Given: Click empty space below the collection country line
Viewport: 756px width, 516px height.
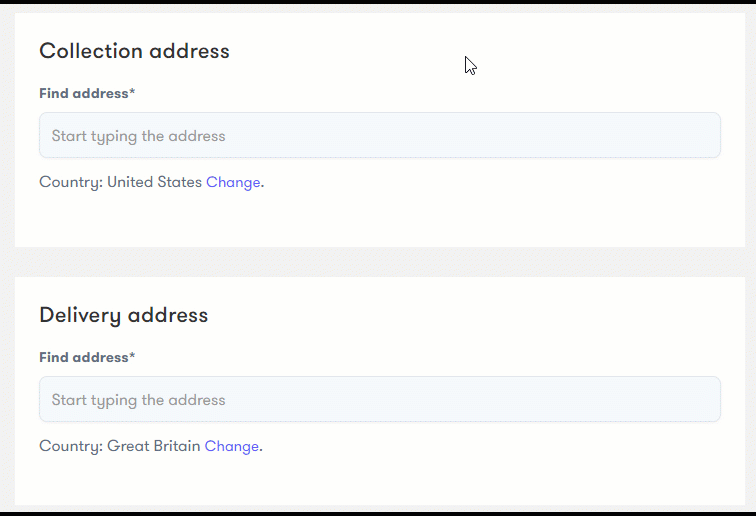Looking at the screenshot, I should (x=380, y=219).
